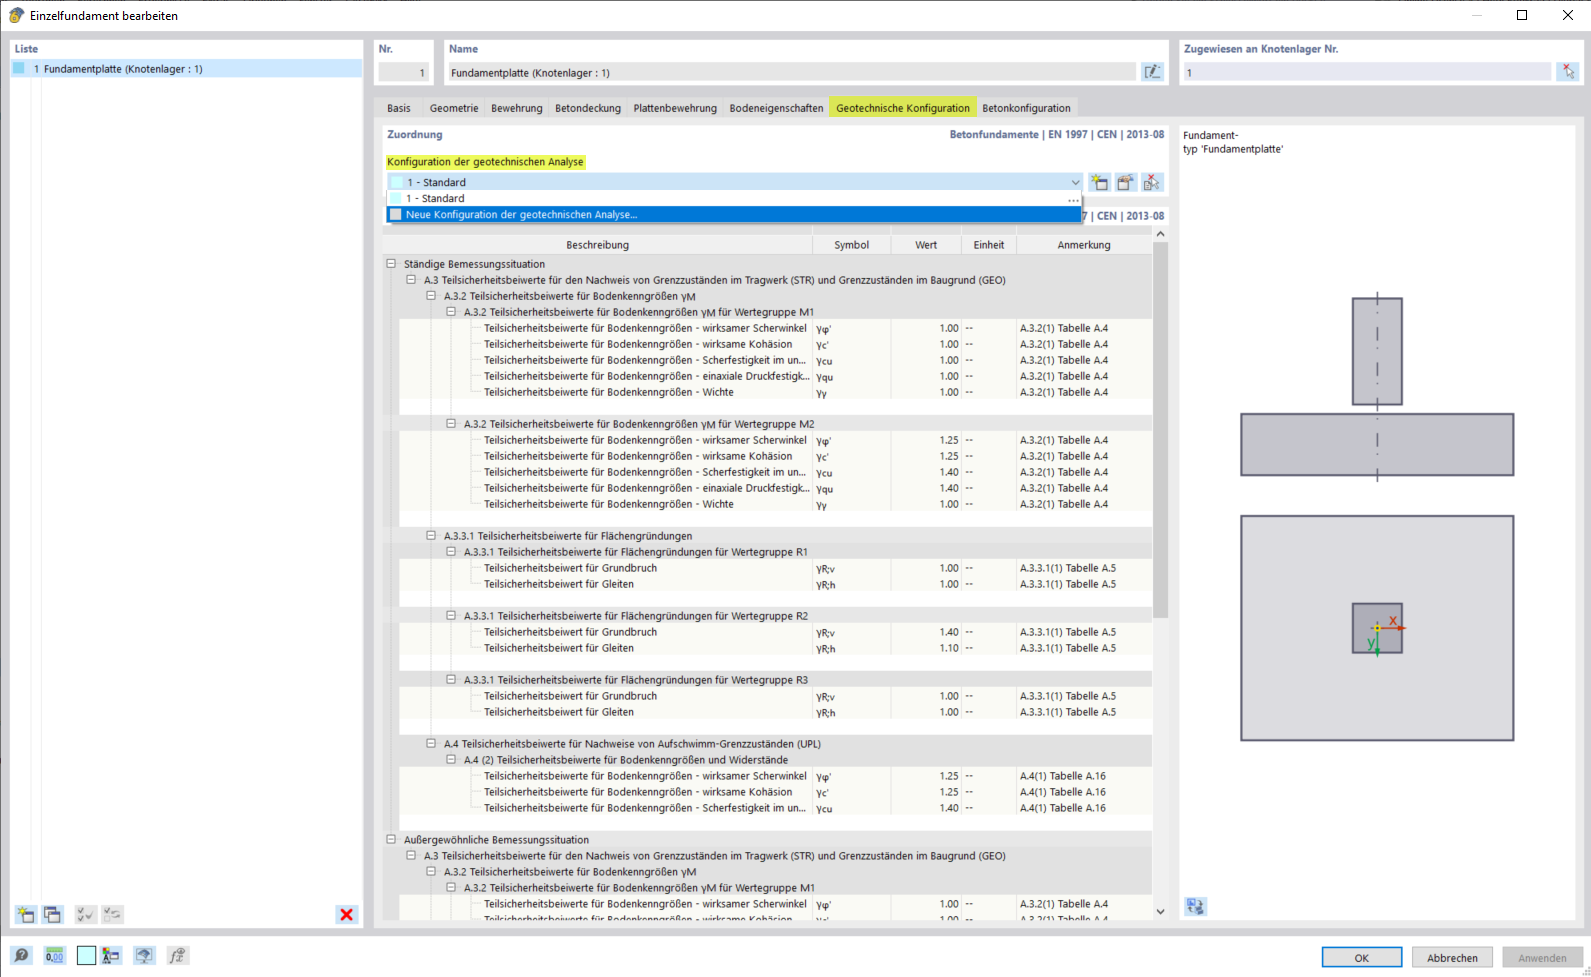This screenshot has width=1591, height=977.
Task: Click the Name field 'Fundamentplatte (Knotenlager : 1)'
Action: (791, 72)
